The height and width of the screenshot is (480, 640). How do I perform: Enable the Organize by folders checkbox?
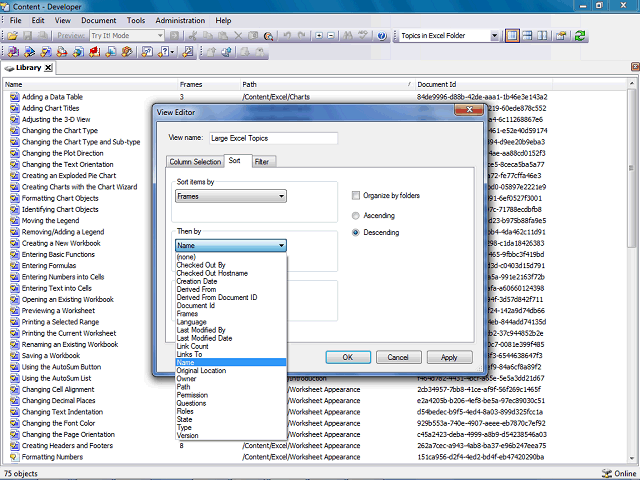pos(356,196)
